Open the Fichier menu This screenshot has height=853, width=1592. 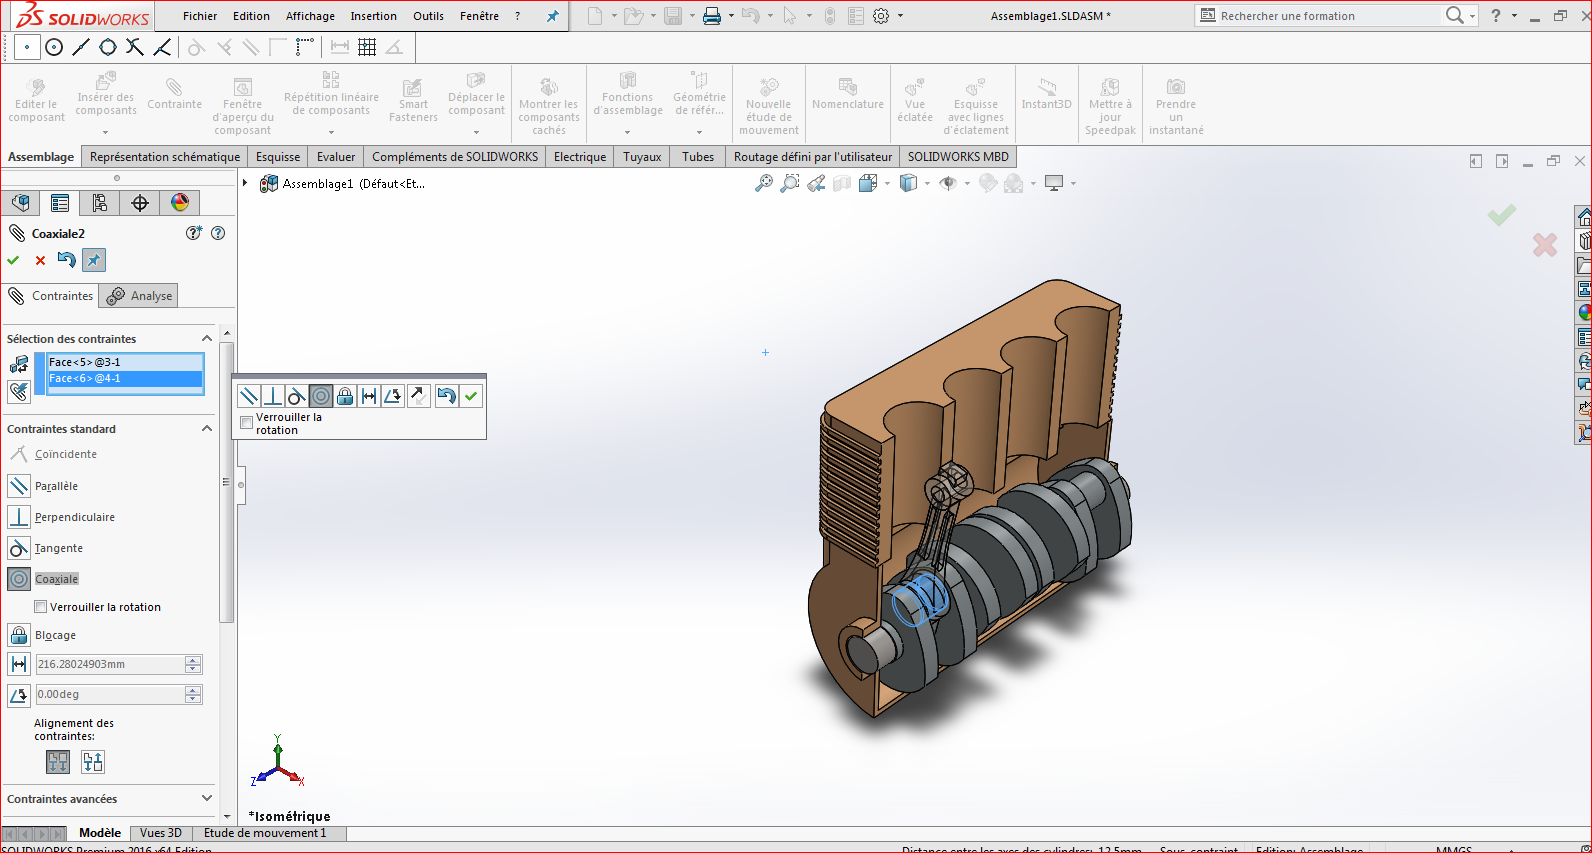point(200,16)
